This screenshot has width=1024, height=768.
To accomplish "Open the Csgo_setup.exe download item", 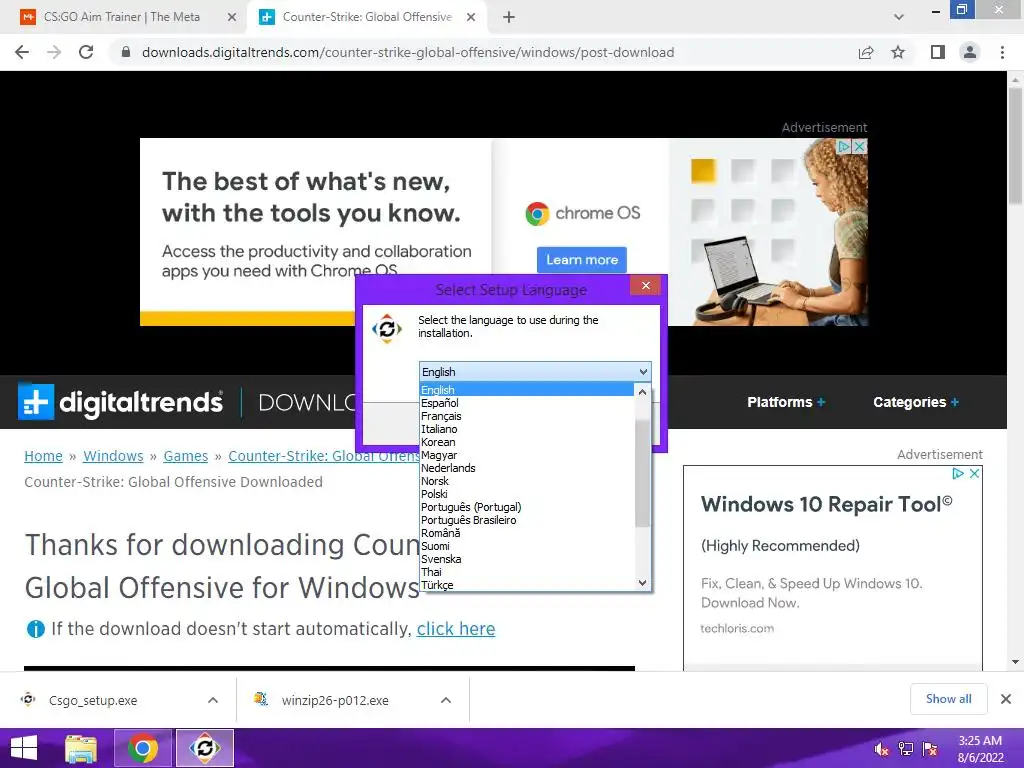I will coord(93,700).
